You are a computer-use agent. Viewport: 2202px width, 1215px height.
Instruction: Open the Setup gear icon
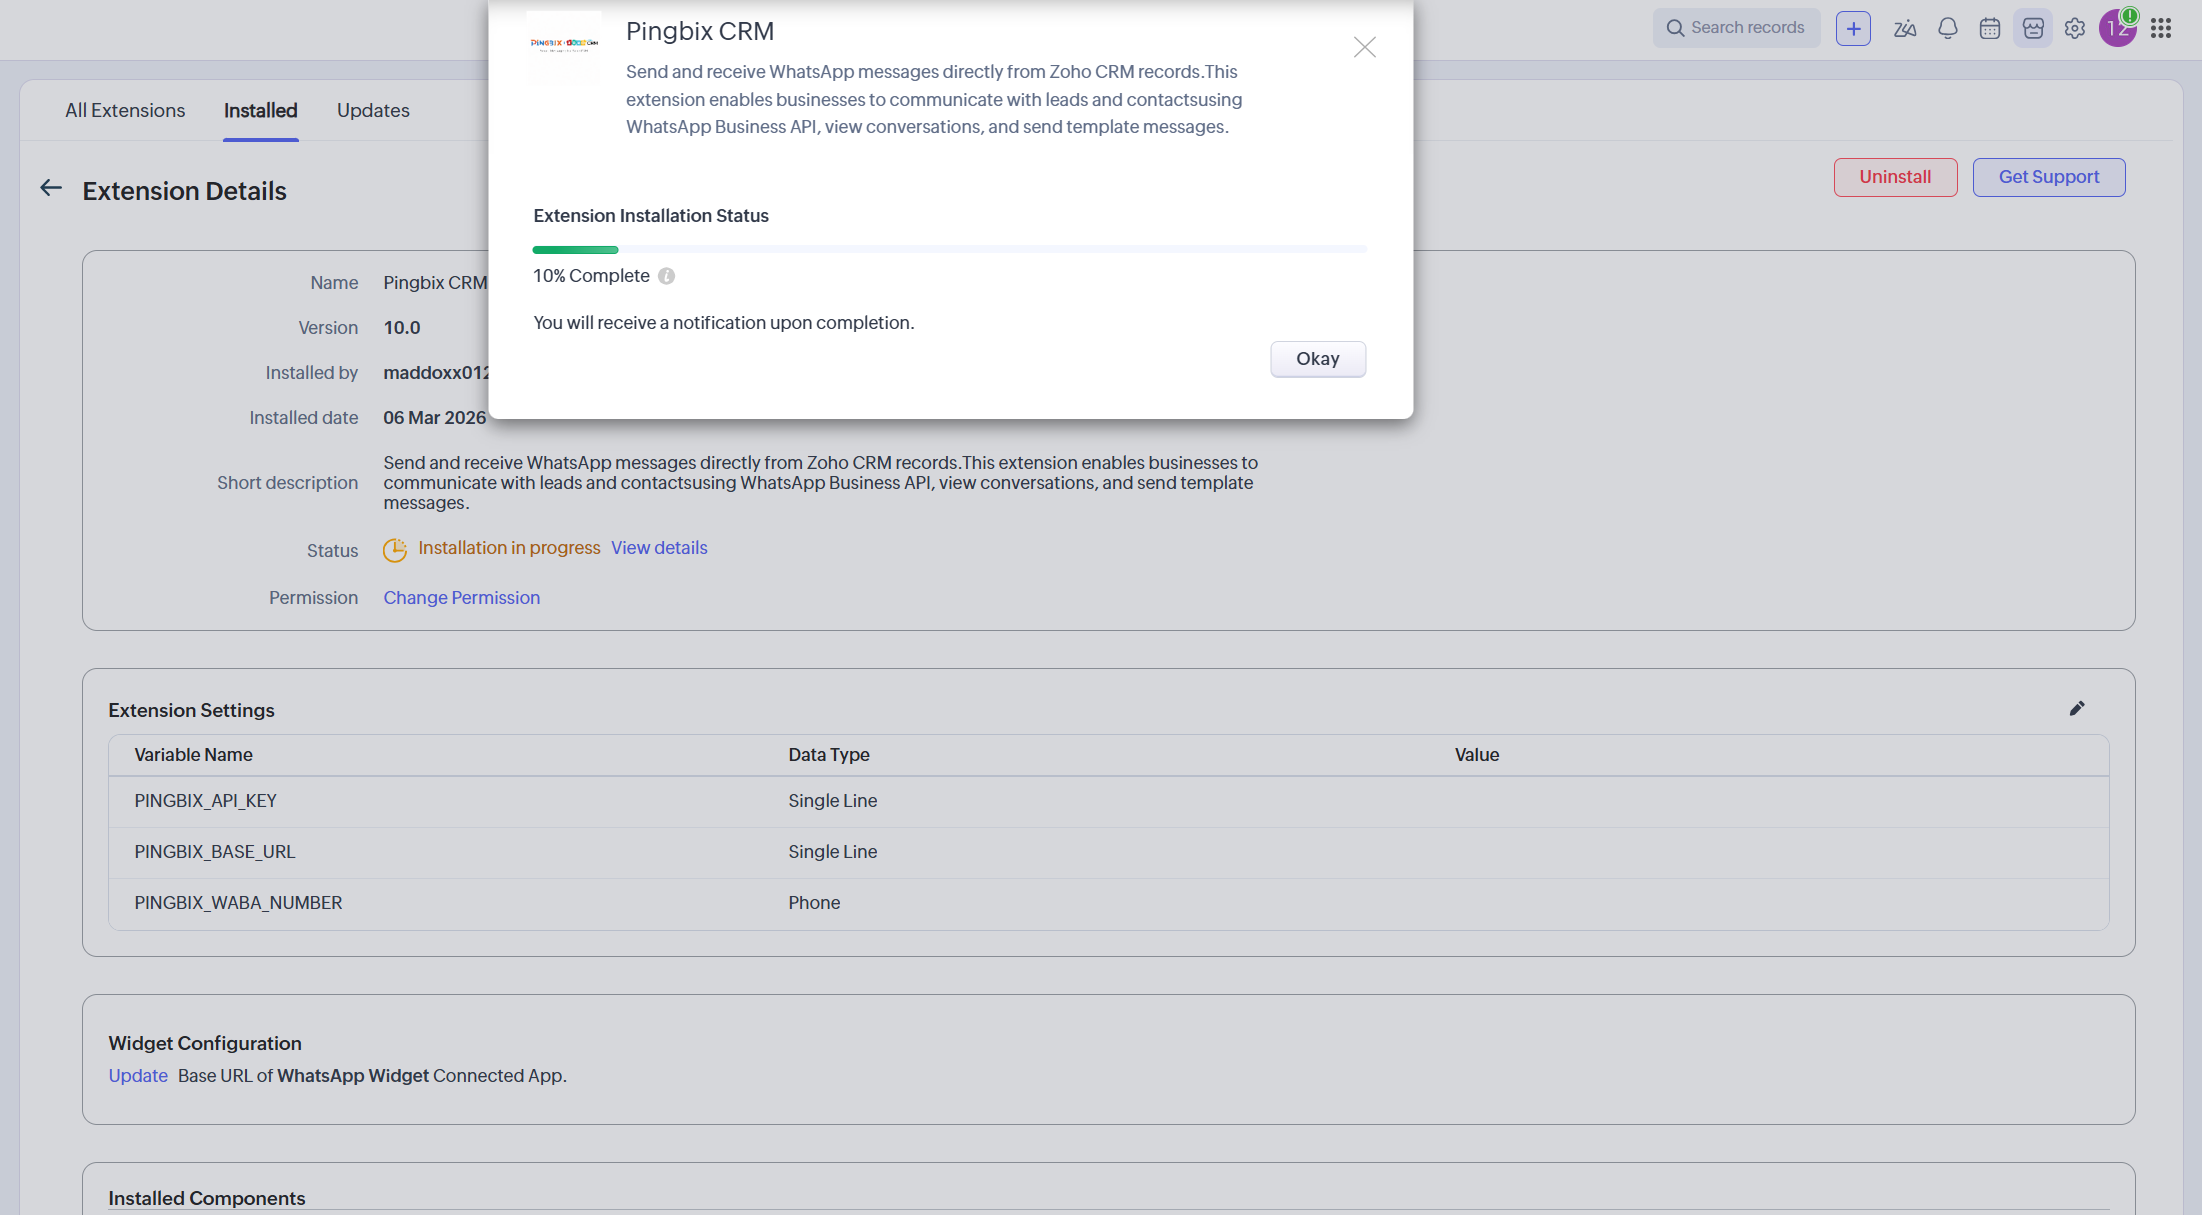tap(2075, 29)
